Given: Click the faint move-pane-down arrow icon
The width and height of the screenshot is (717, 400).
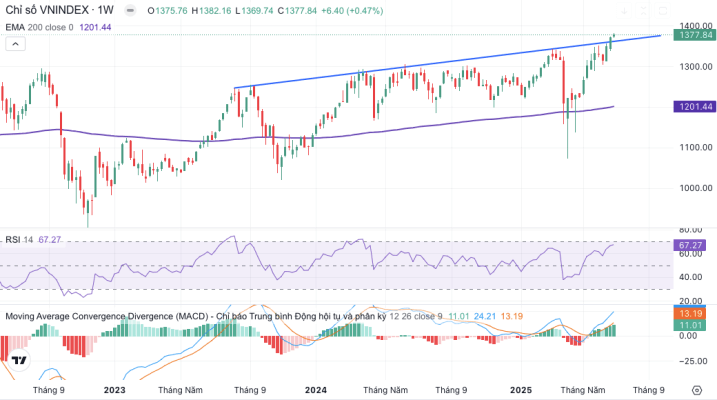Looking at the screenshot, I should click(624, 11).
